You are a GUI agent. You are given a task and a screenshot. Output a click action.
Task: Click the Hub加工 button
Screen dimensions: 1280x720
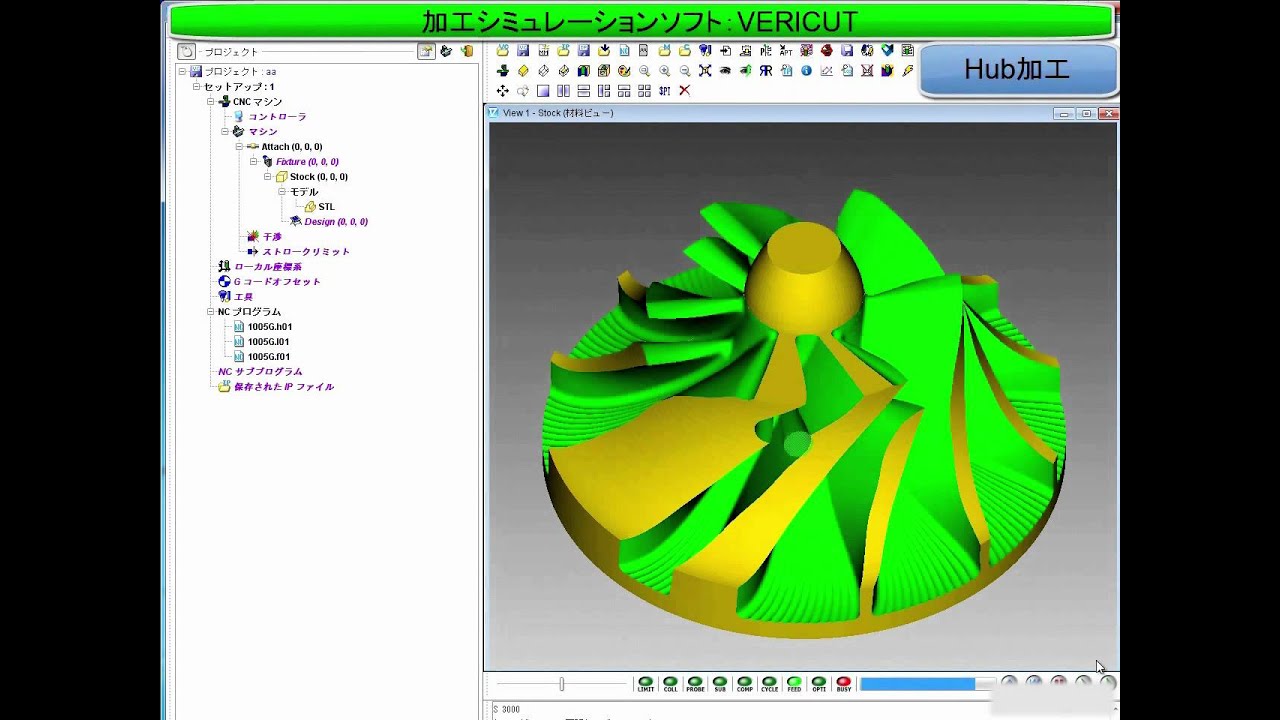[x=1017, y=69]
